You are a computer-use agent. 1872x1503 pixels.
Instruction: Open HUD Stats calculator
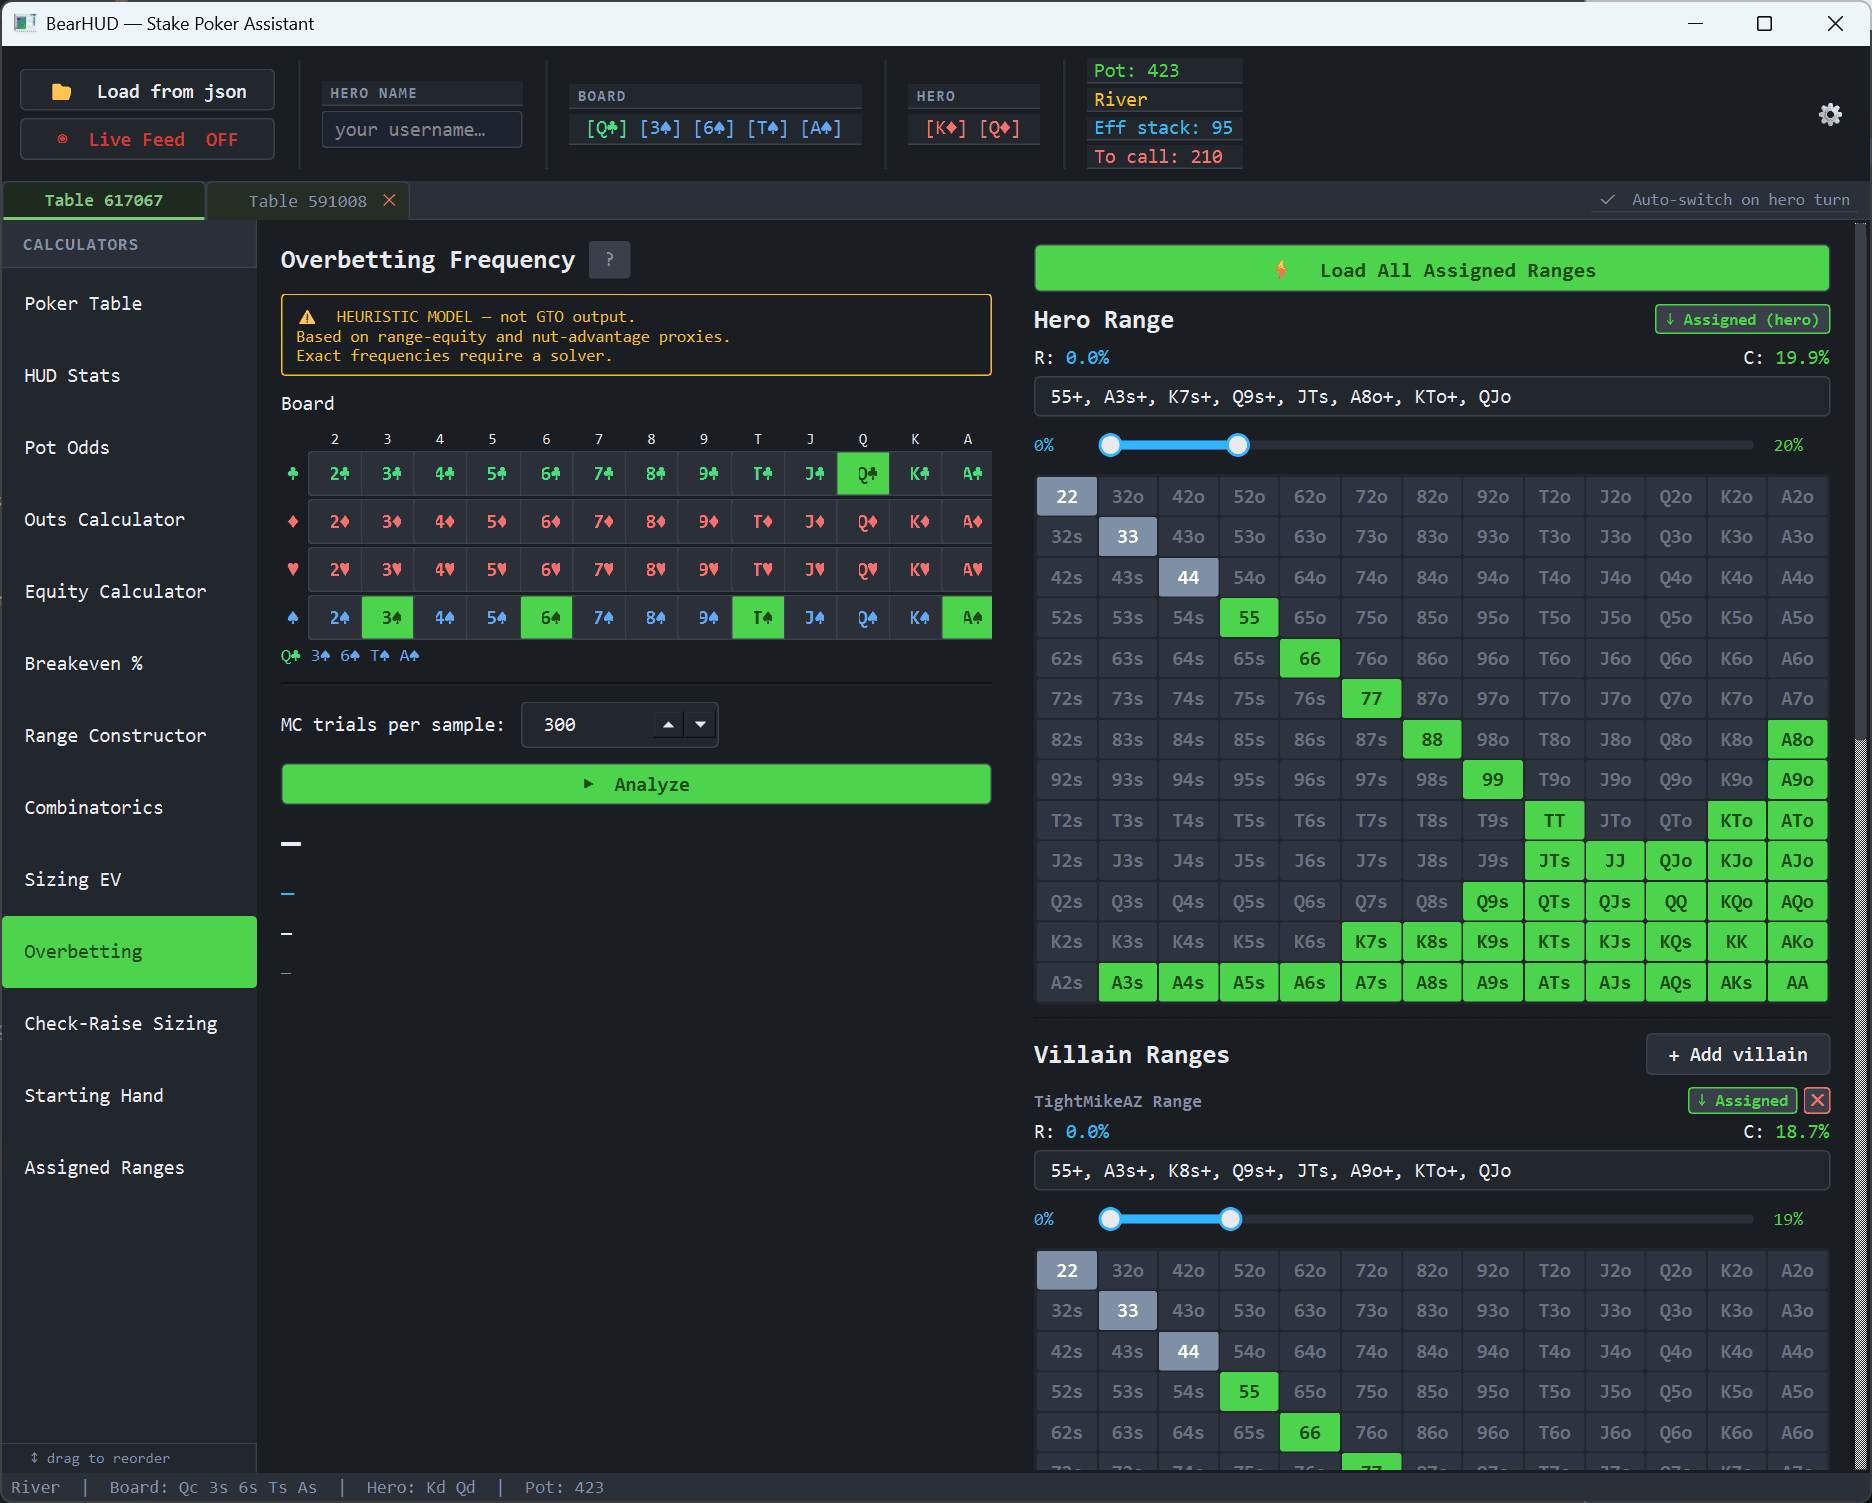pyautogui.click(x=130, y=375)
